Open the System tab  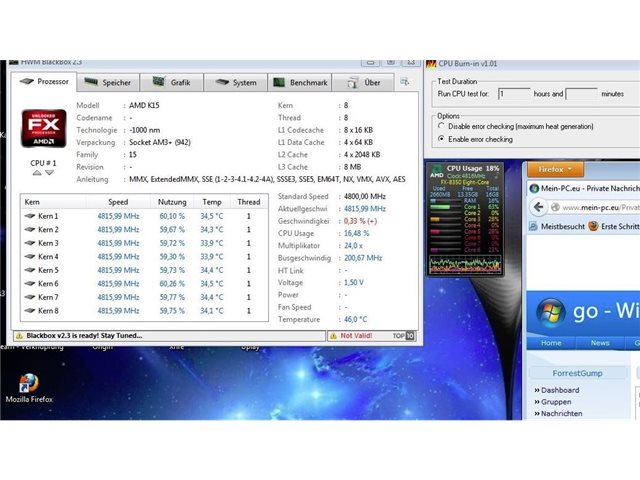[236, 82]
